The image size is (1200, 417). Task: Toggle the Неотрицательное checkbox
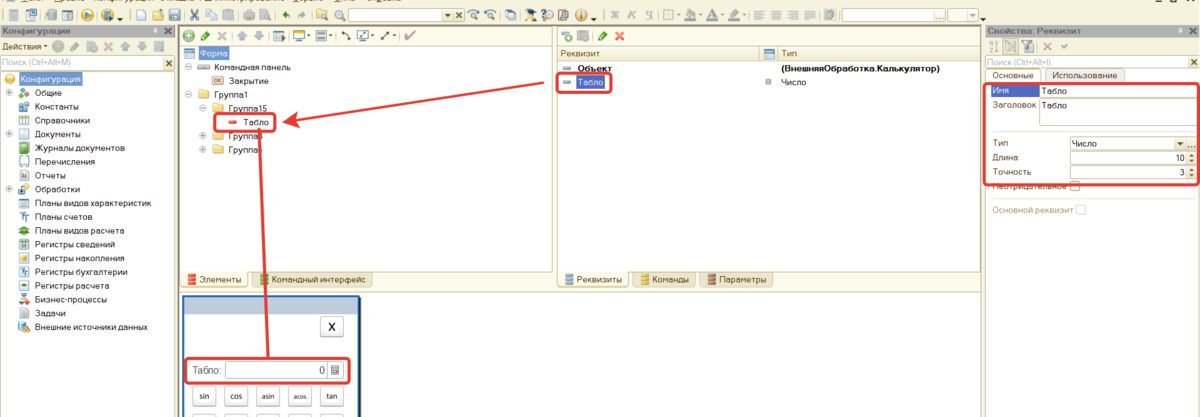click(x=1075, y=186)
